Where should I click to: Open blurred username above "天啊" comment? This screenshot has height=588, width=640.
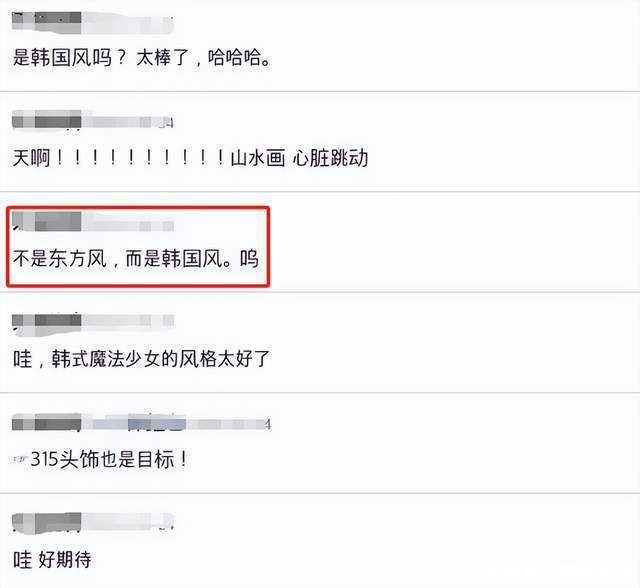92,122
